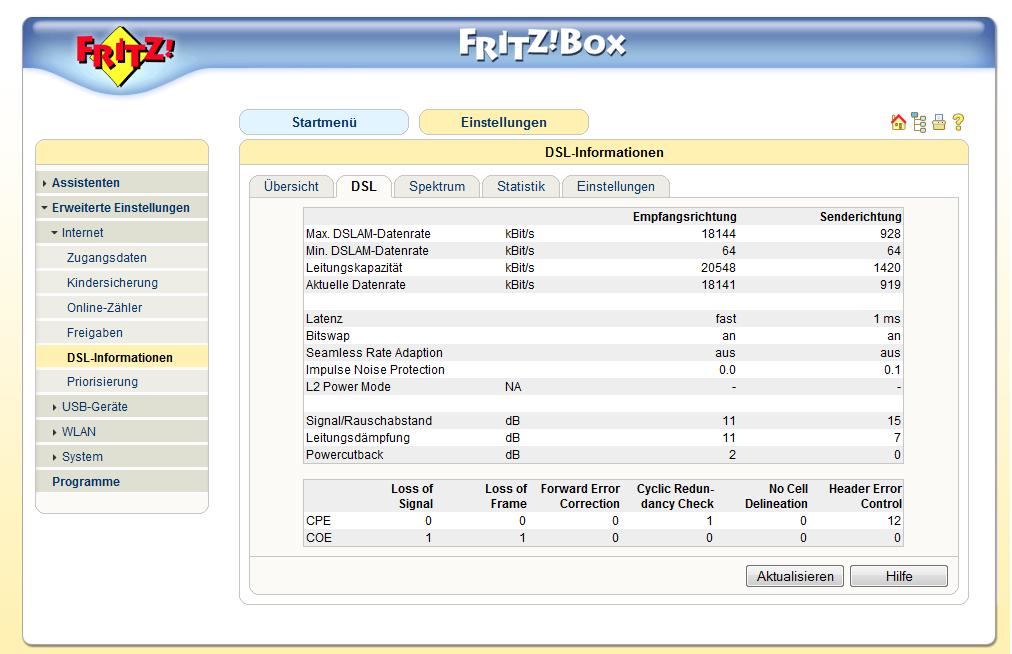
Task: Click the No Cell Delineation header
Action: pos(776,496)
